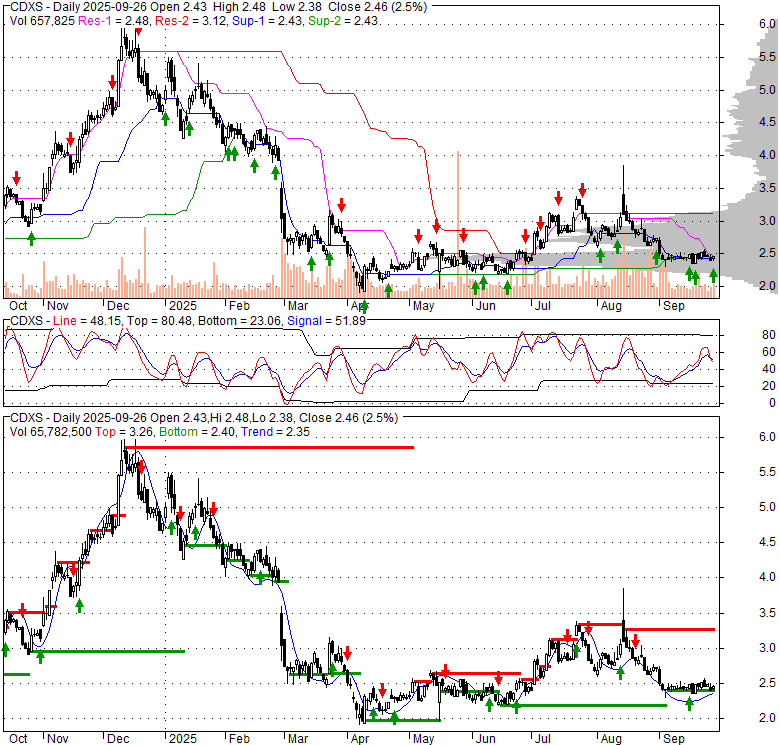
Task: Click Jul on the trend chart's time axis
Action: point(542,739)
